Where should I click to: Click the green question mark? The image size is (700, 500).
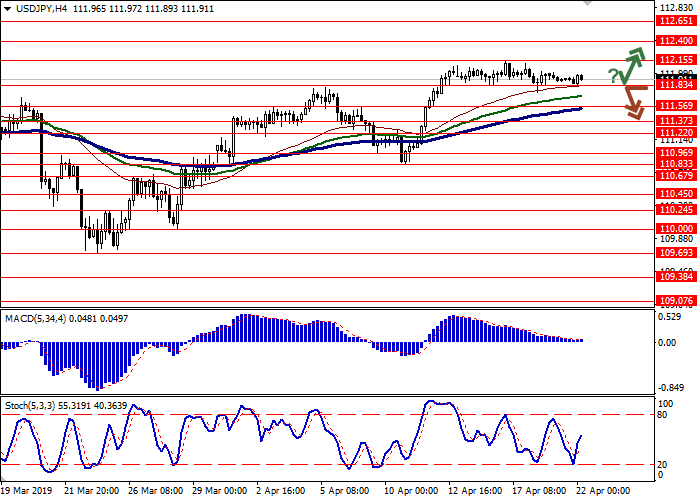(611, 76)
